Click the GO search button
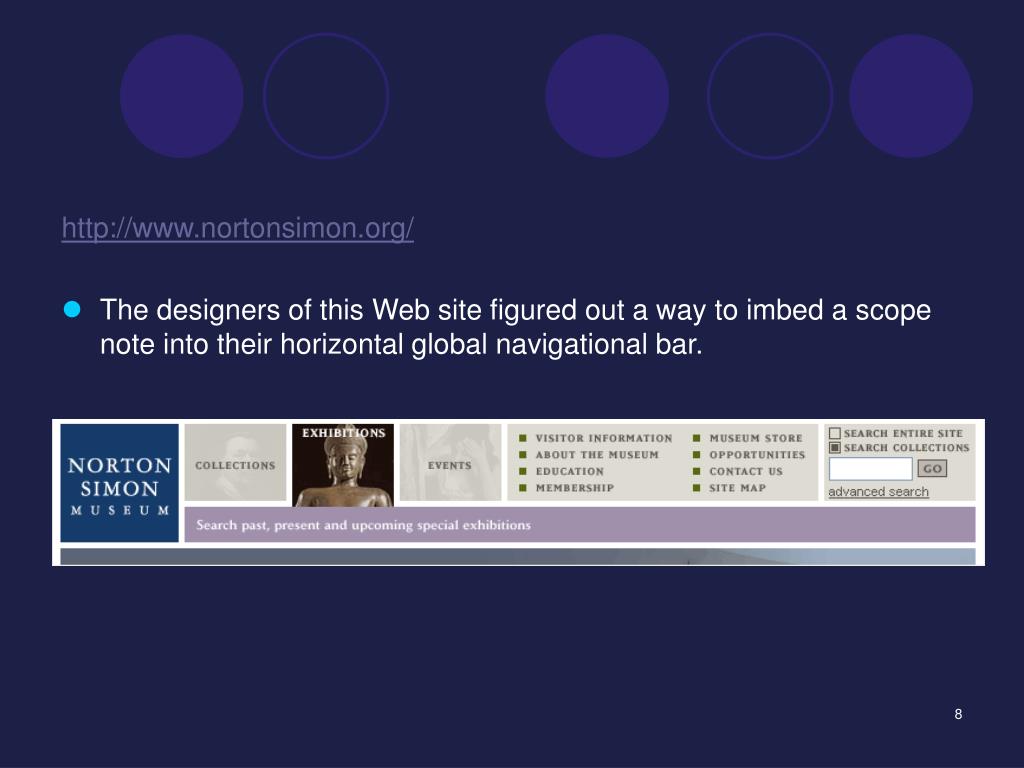Screen dimensions: 1024x768 click(932, 468)
